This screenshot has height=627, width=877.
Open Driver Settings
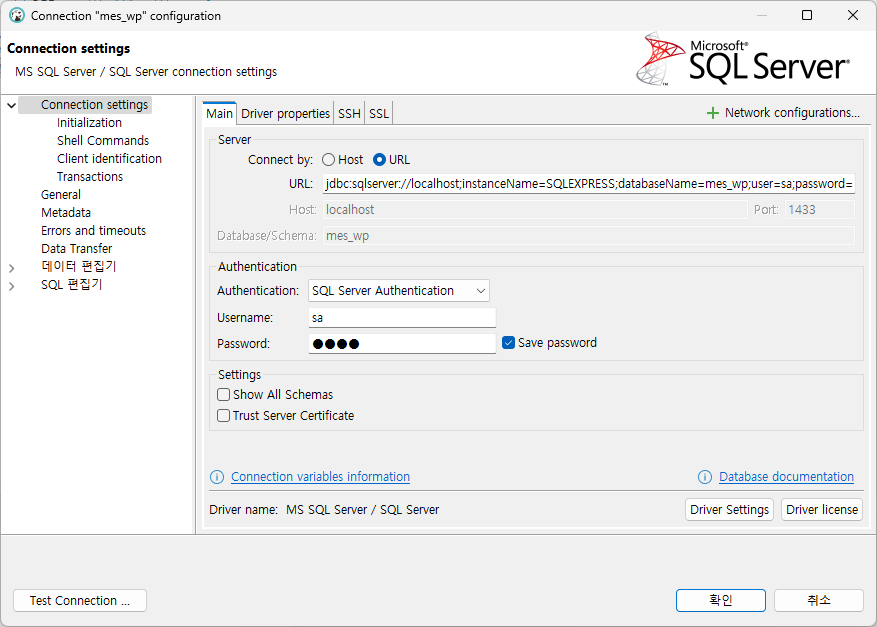729,510
